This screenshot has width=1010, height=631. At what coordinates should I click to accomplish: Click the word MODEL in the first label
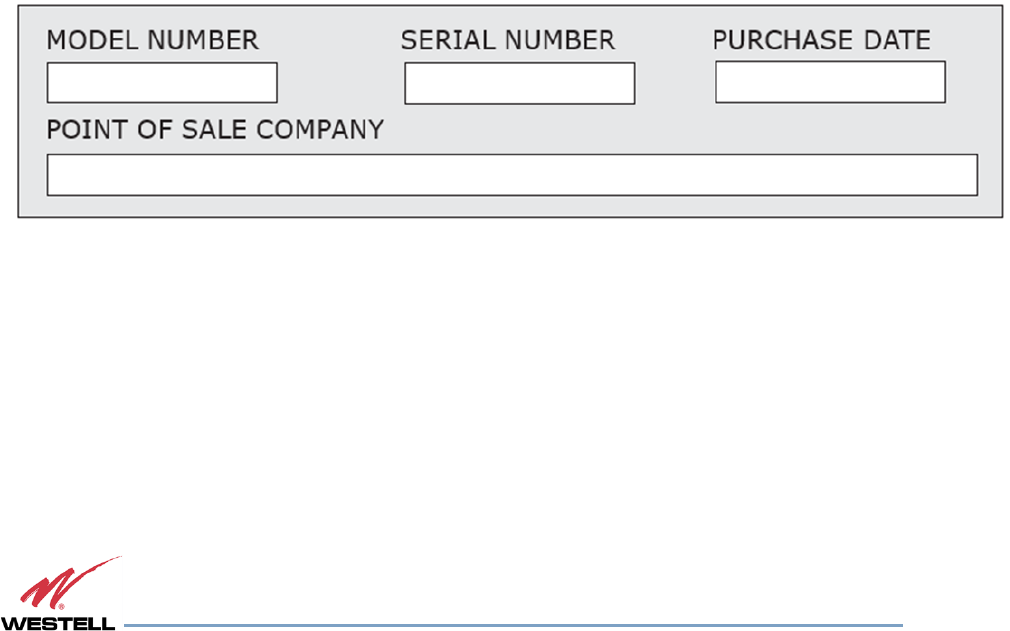pyautogui.click(x=92, y=41)
